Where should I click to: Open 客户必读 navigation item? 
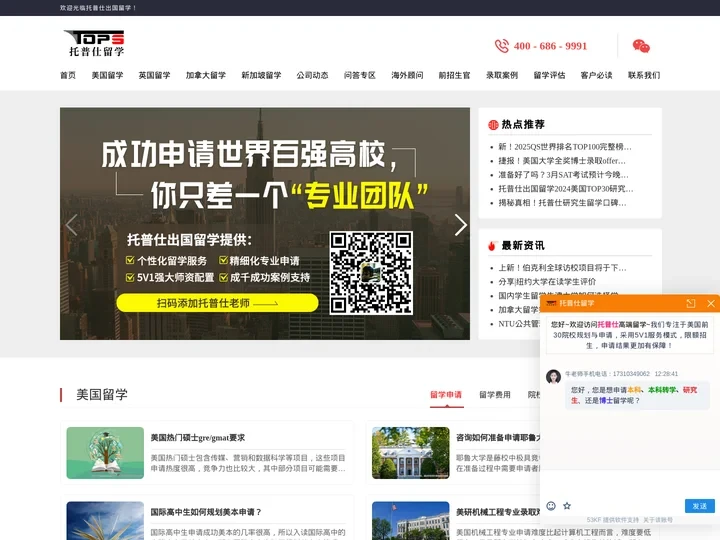click(596, 75)
